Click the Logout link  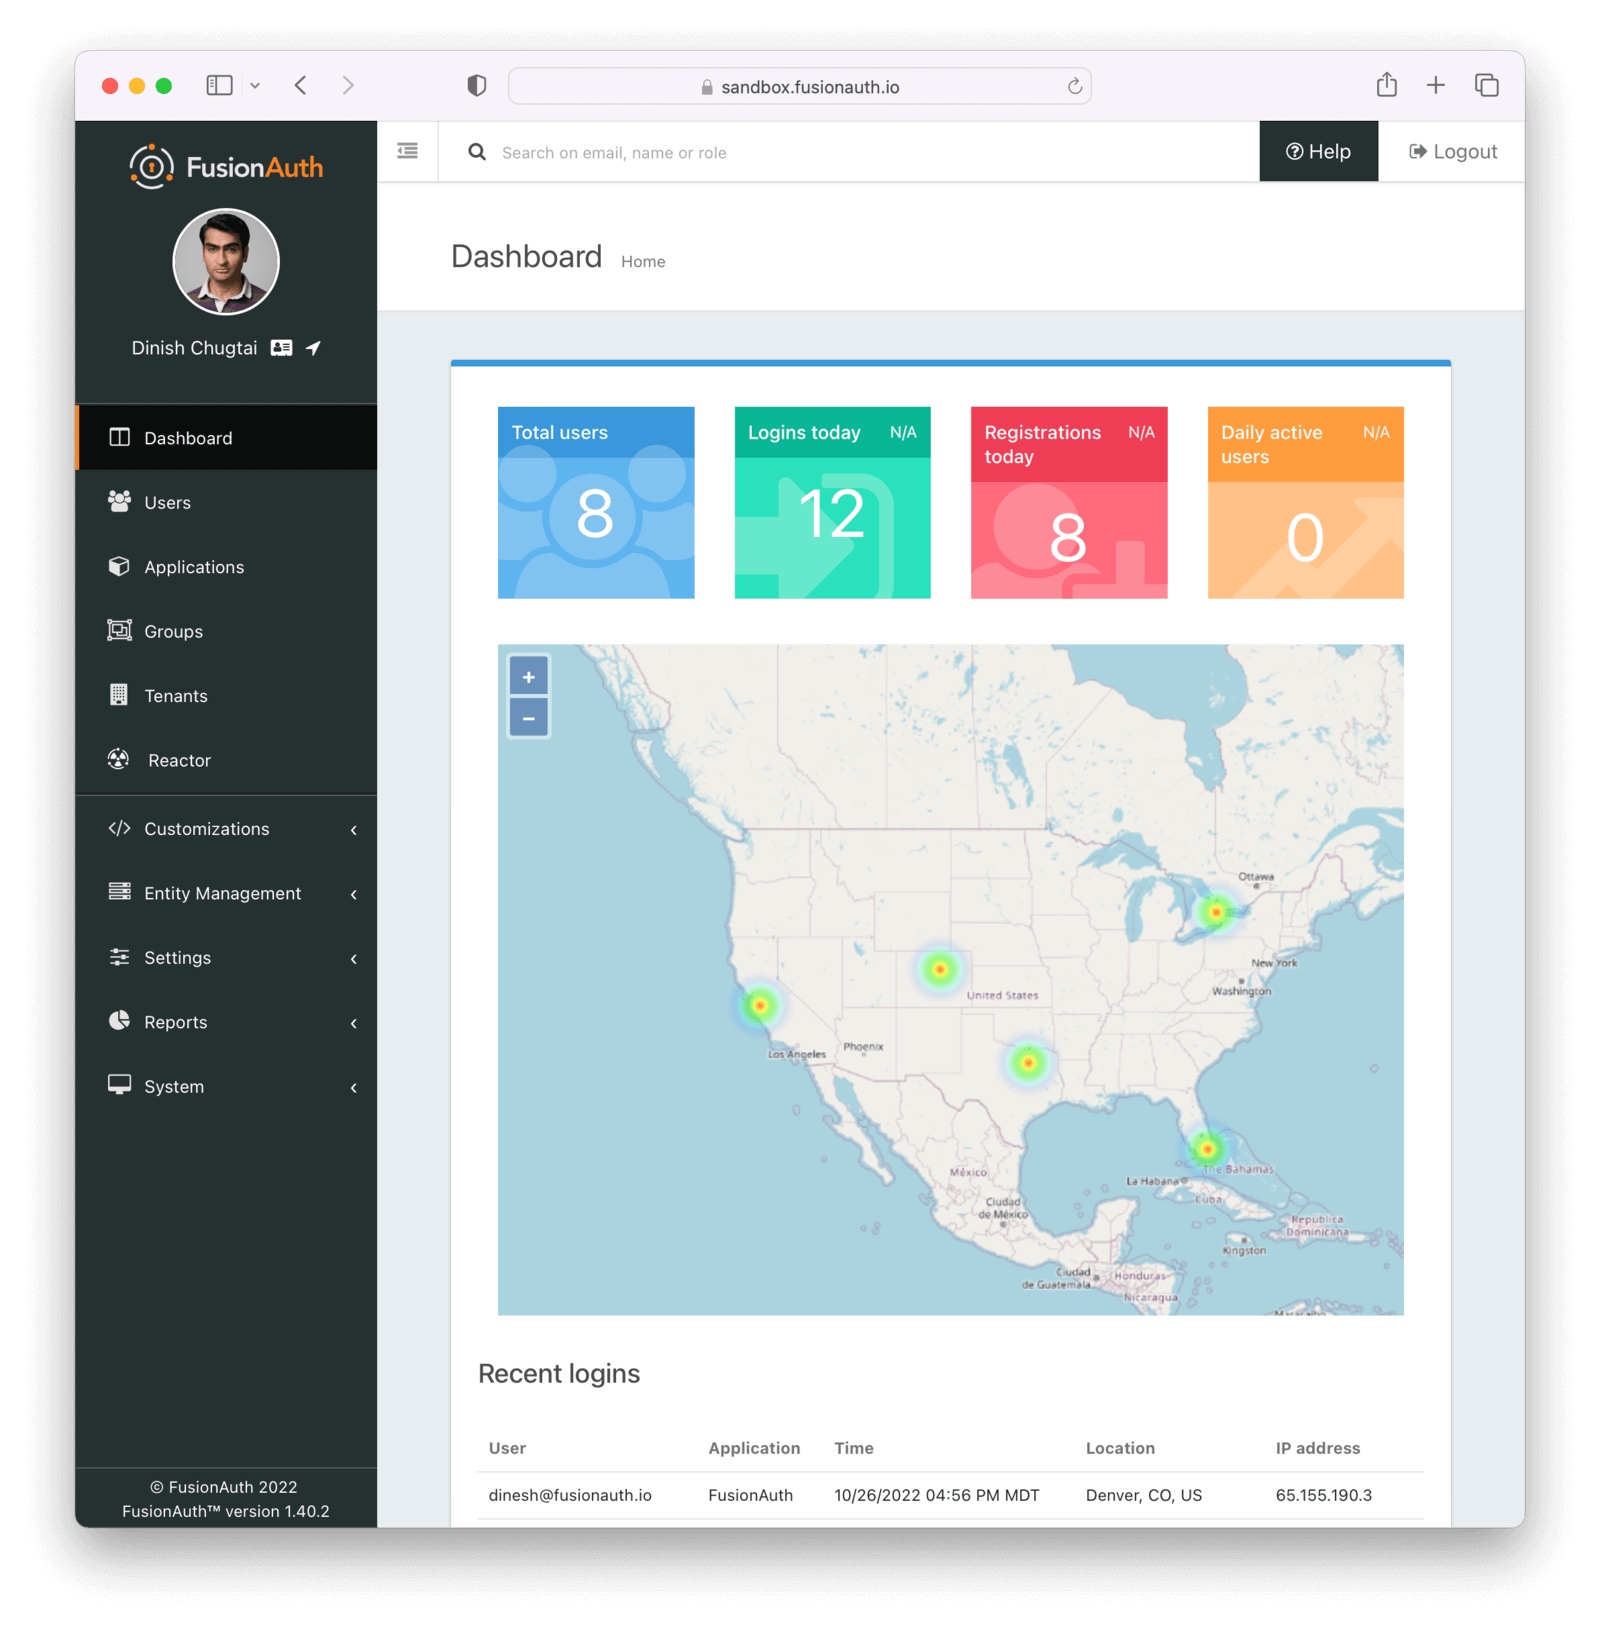pos(1453,151)
